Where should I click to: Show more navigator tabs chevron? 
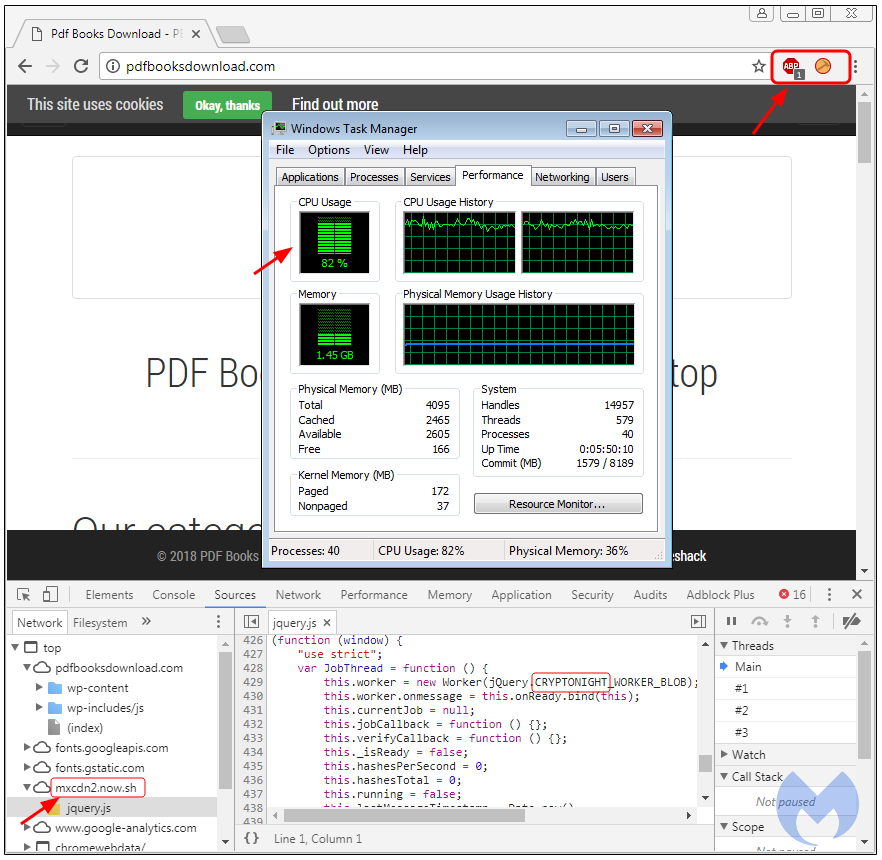click(146, 621)
